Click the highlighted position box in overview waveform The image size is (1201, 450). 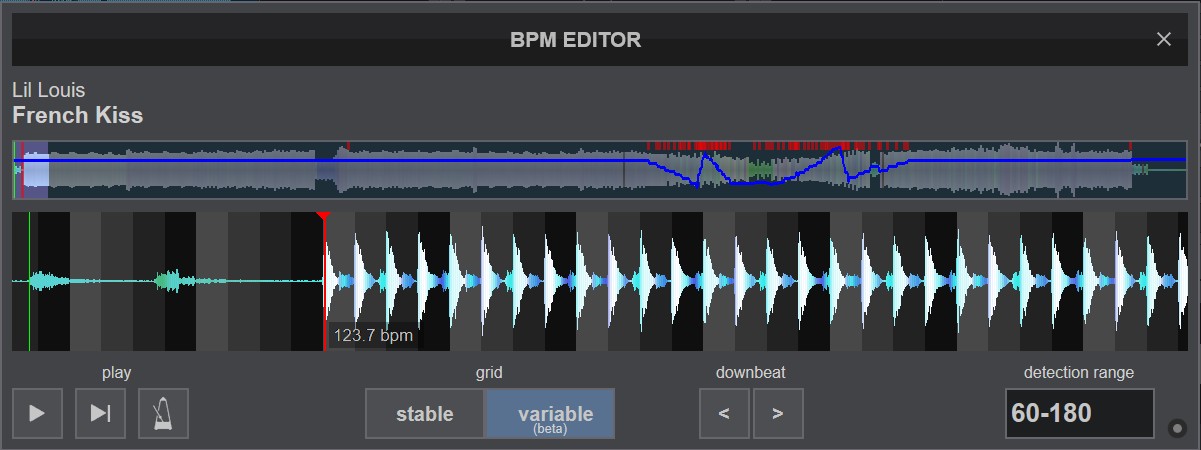pyautogui.click(x=35, y=170)
